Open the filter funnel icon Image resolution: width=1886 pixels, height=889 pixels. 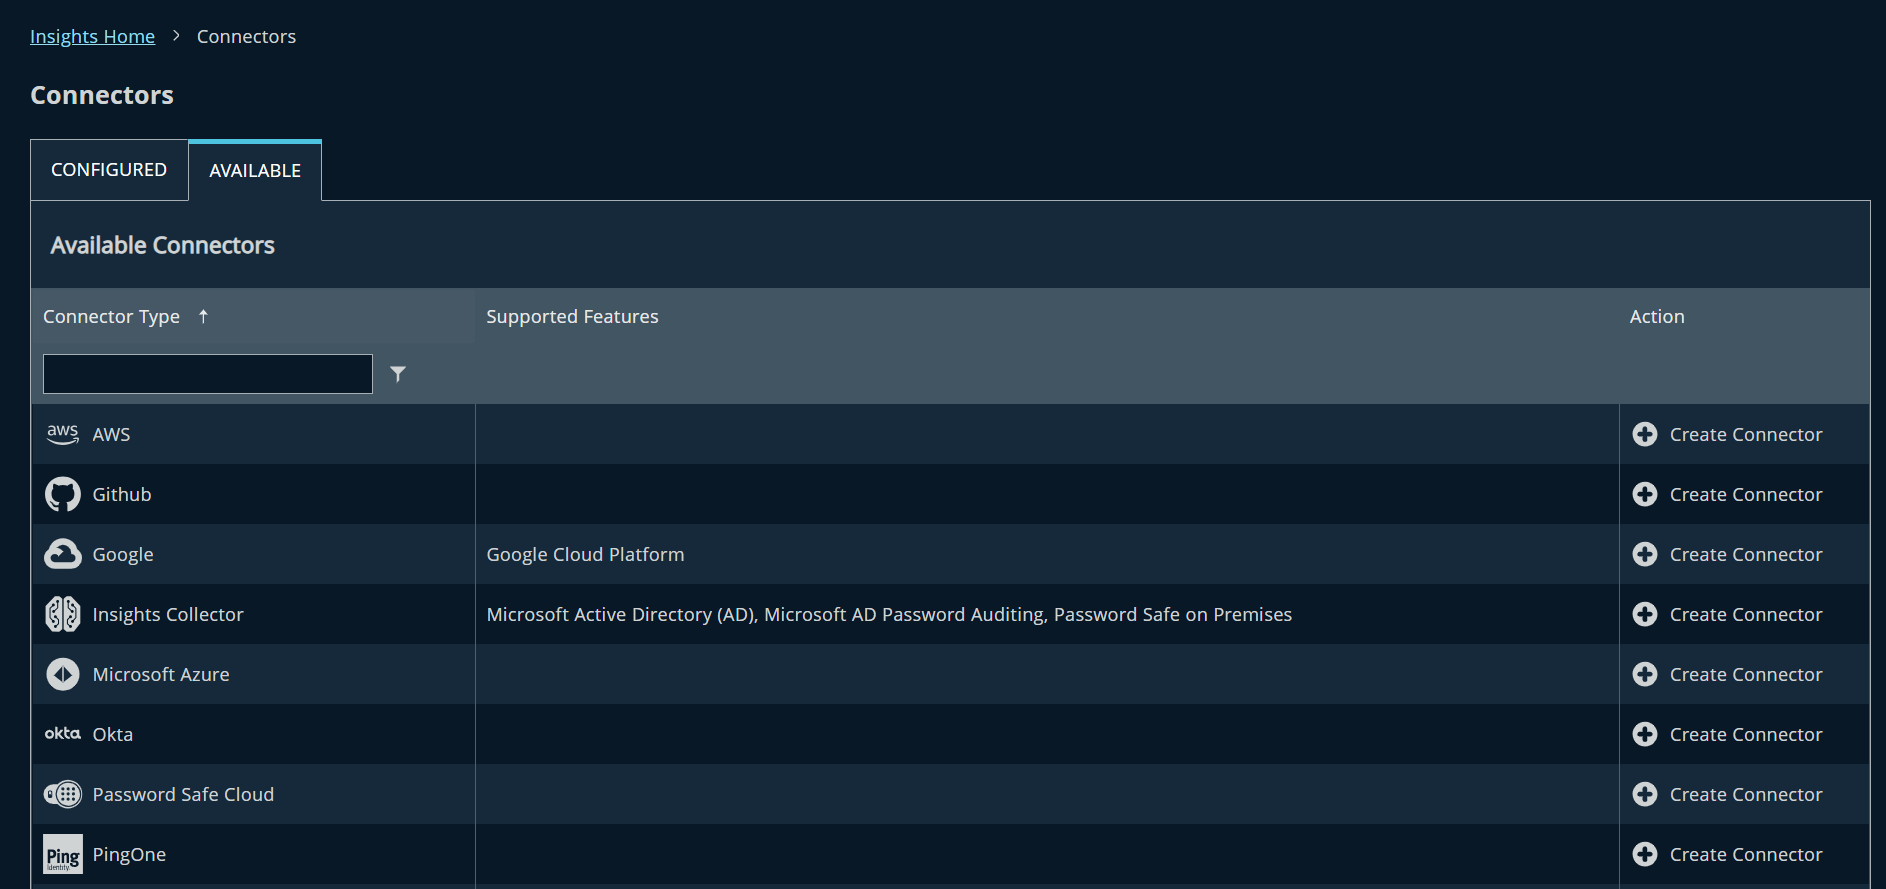tap(398, 374)
